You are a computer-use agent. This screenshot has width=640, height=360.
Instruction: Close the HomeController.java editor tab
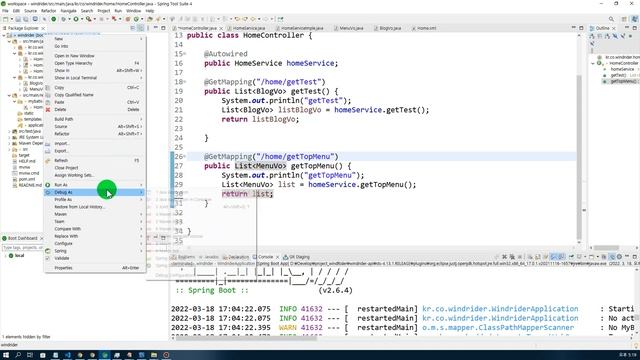point(221,28)
